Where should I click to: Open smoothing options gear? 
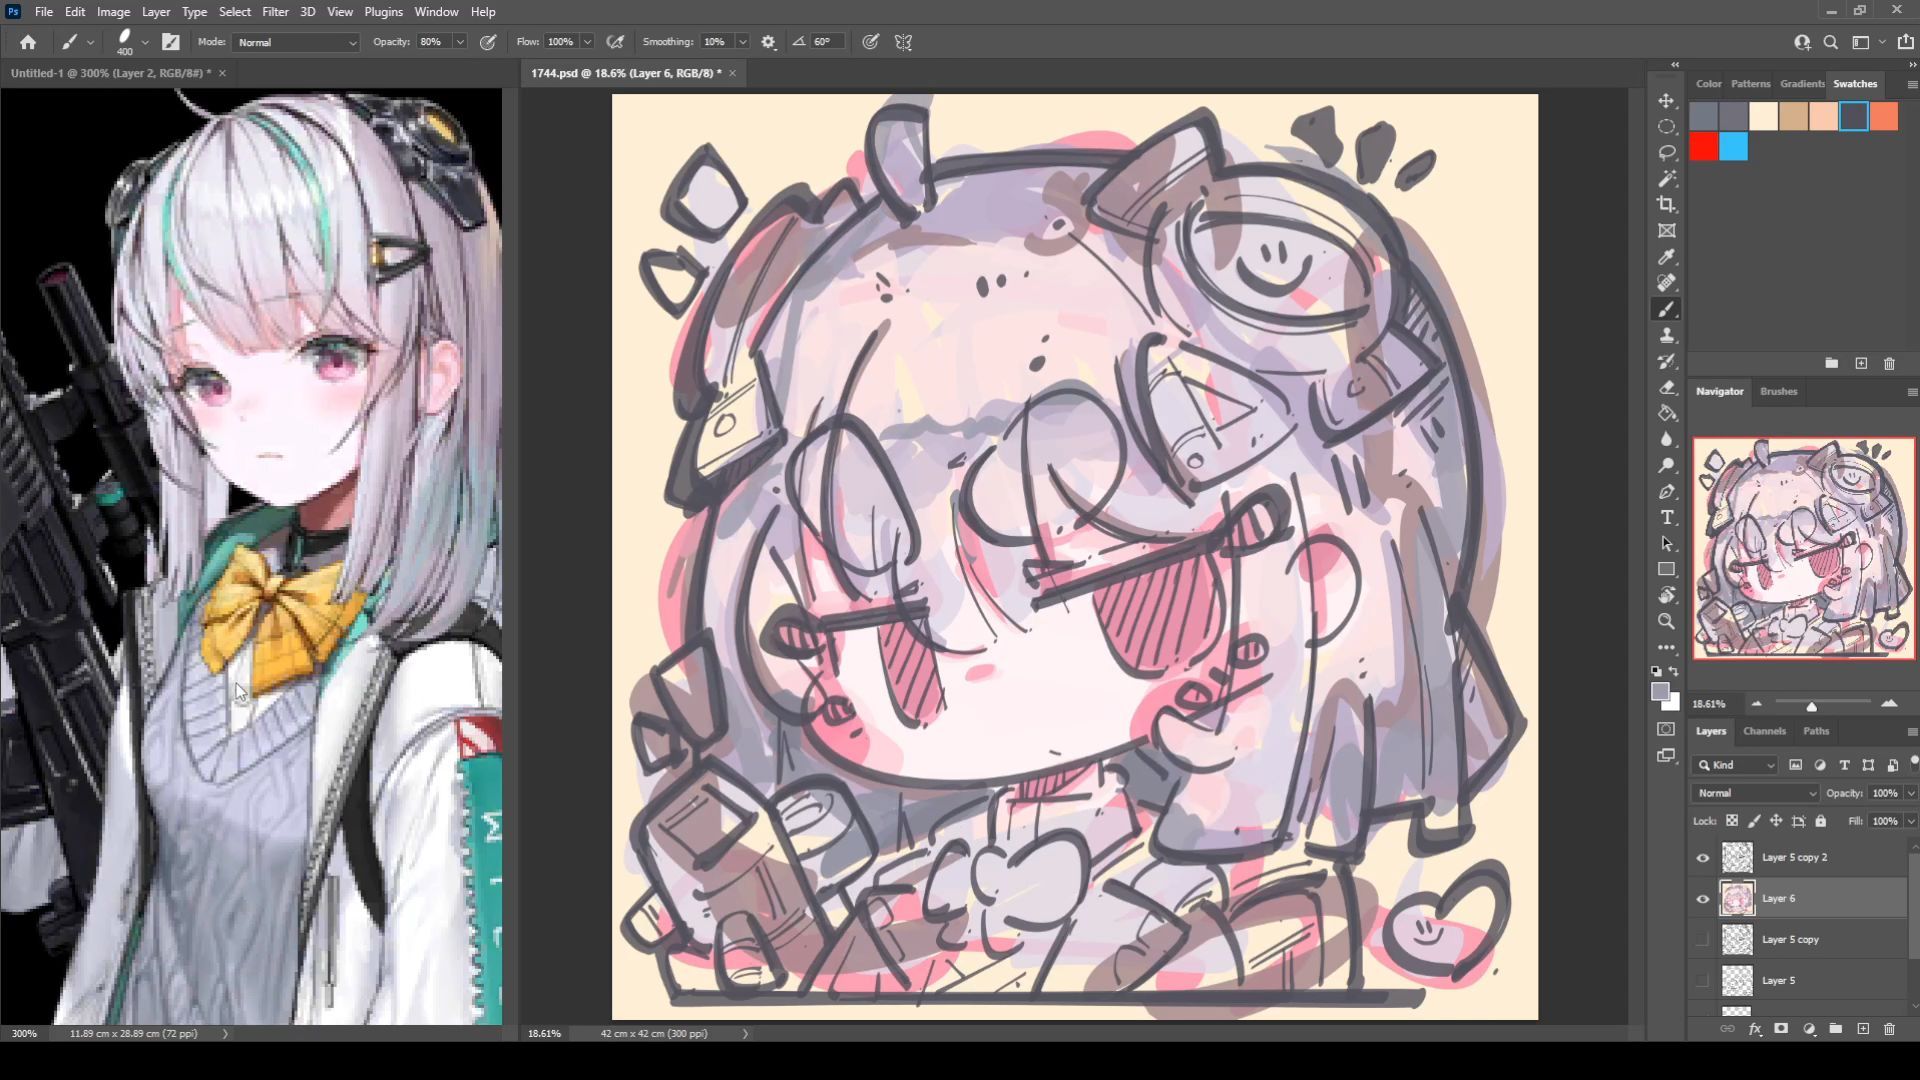[x=768, y=42]
